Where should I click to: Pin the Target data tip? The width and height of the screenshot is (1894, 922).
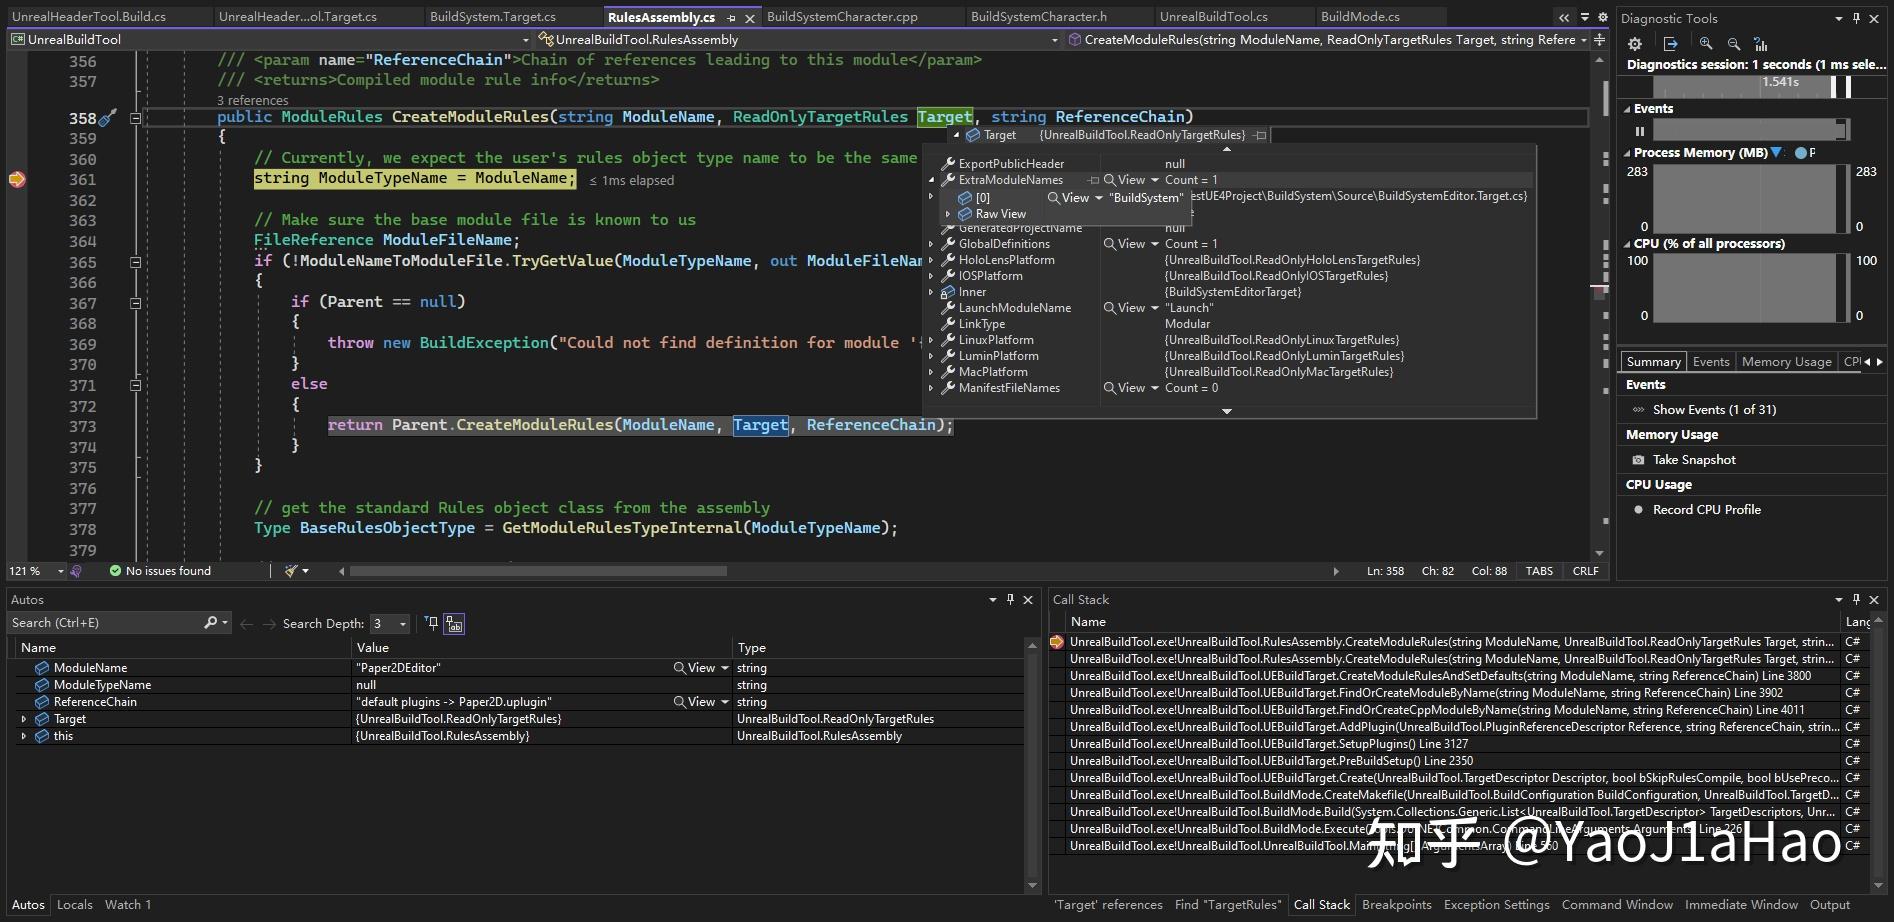click(x=1260, y=135)
